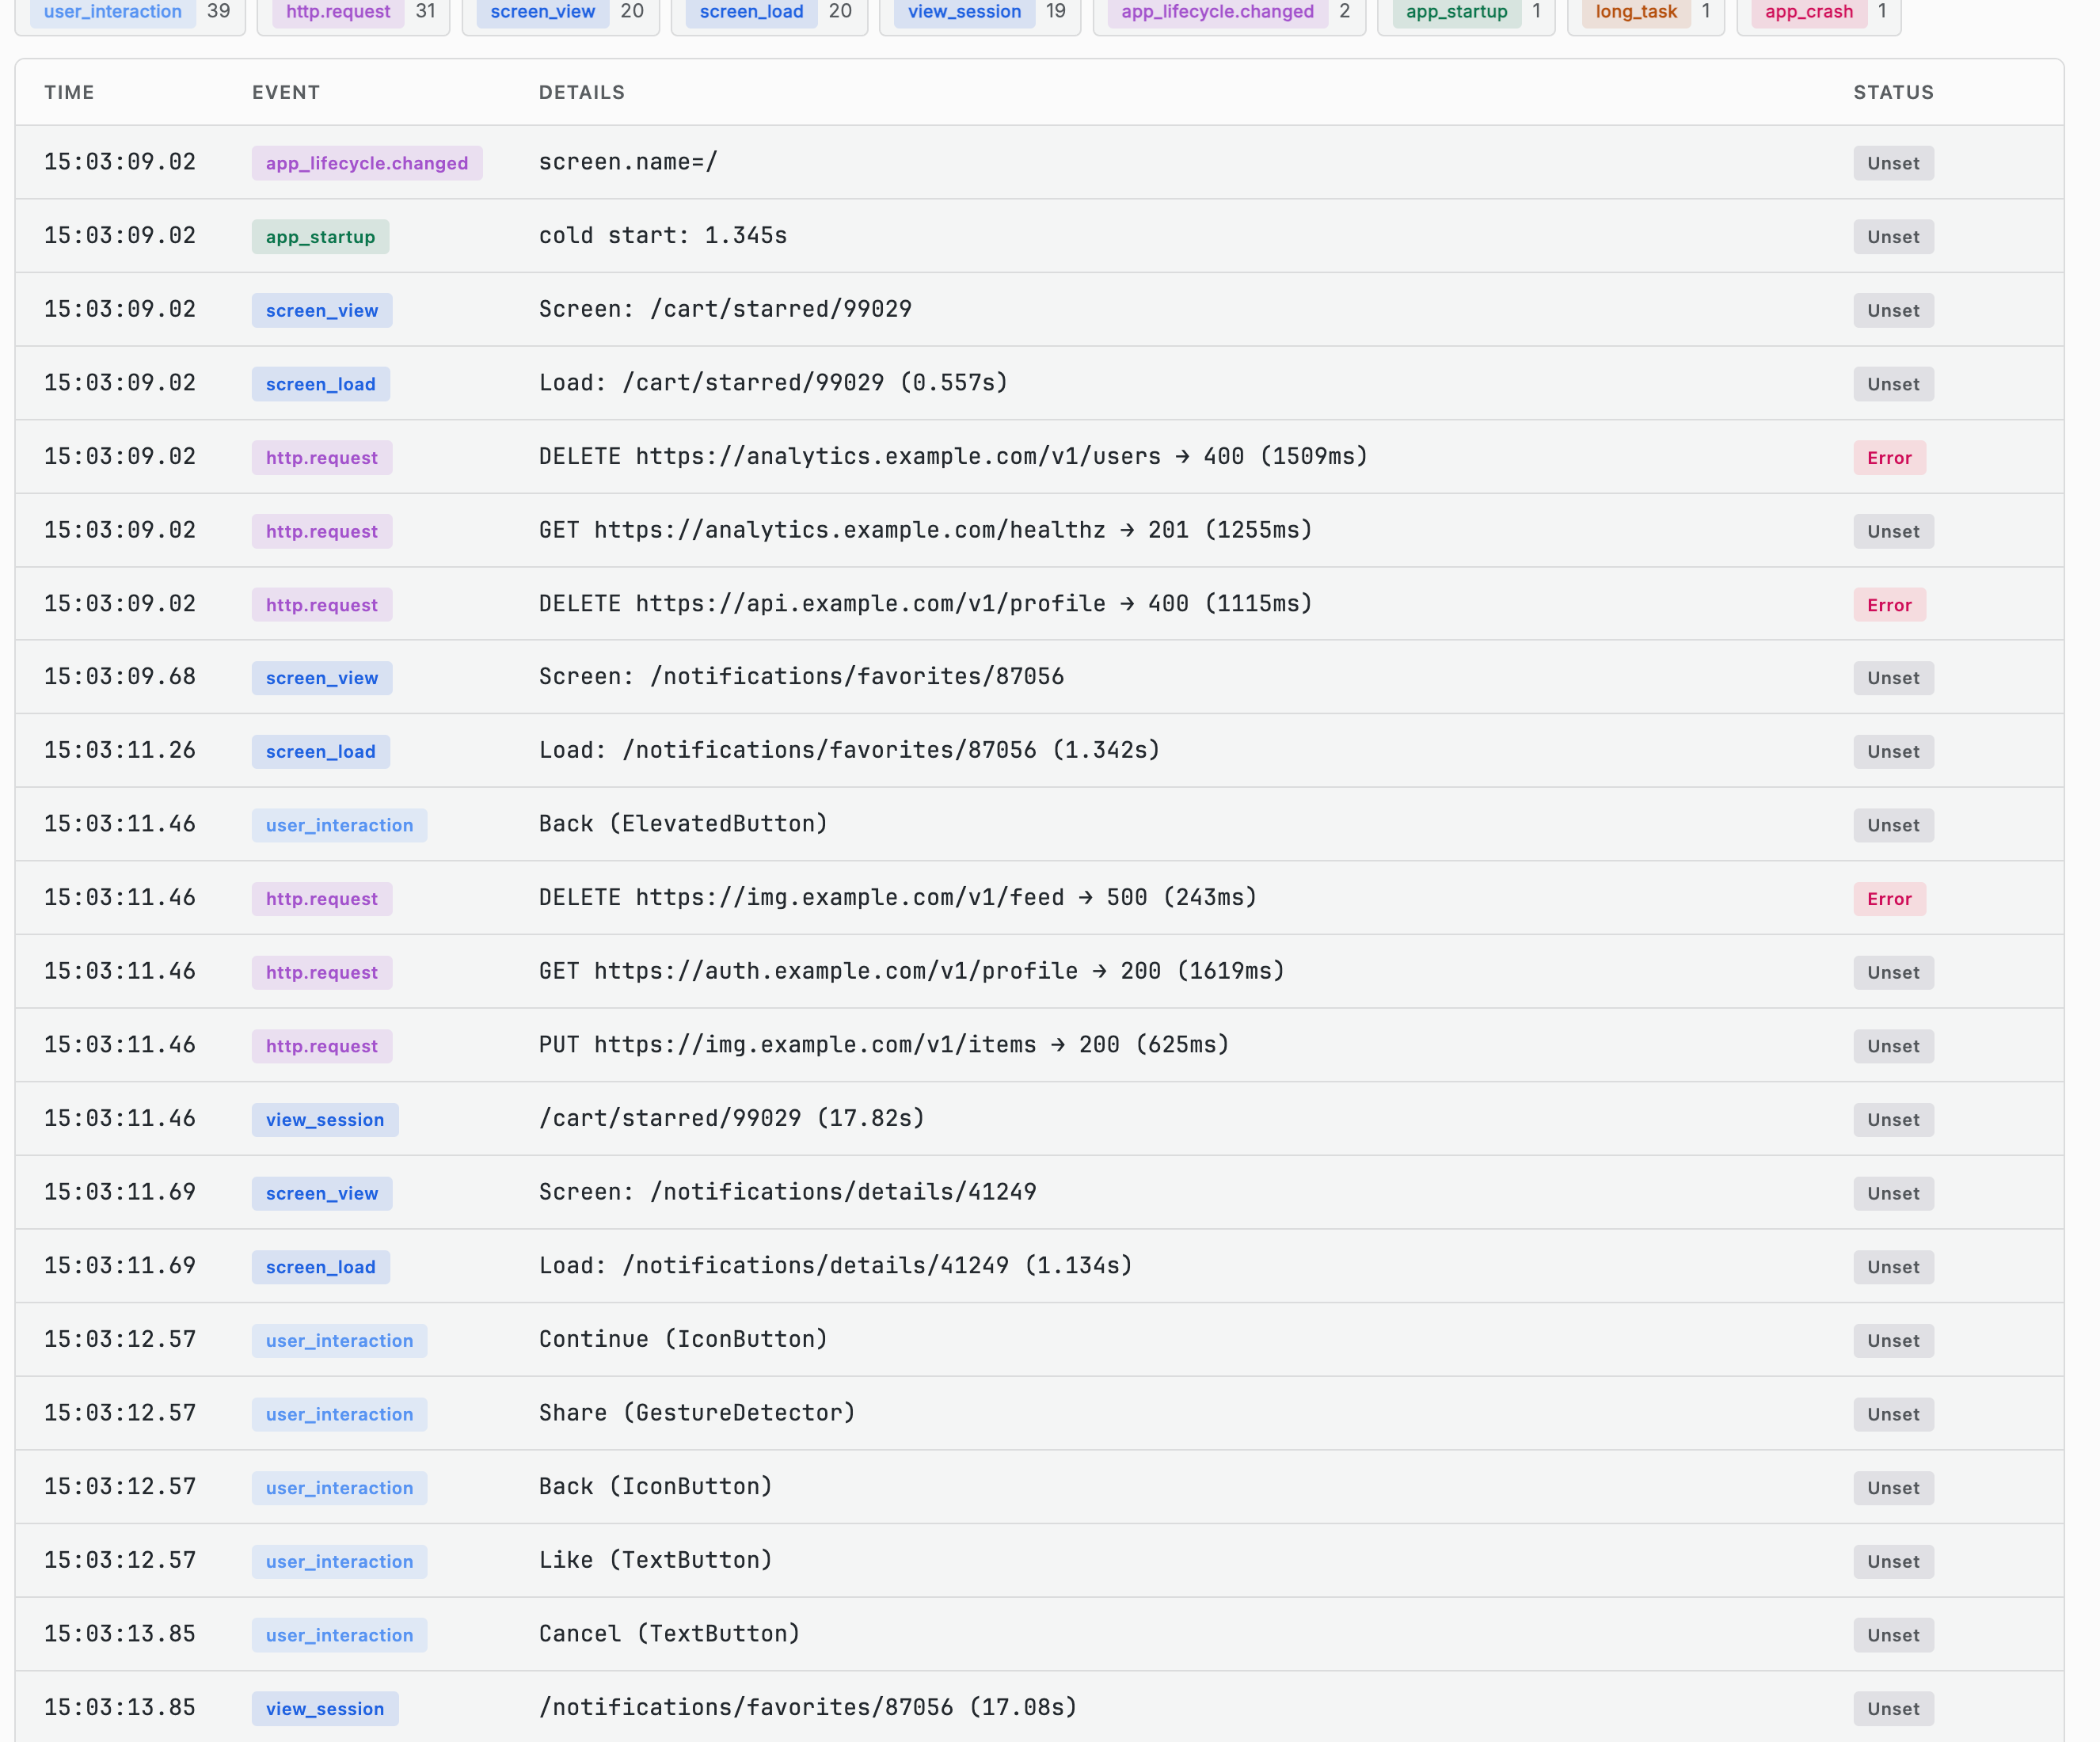Select '/notifications/favorites/87056 (17.08s)' session row

click(x=1039, y=1707)
